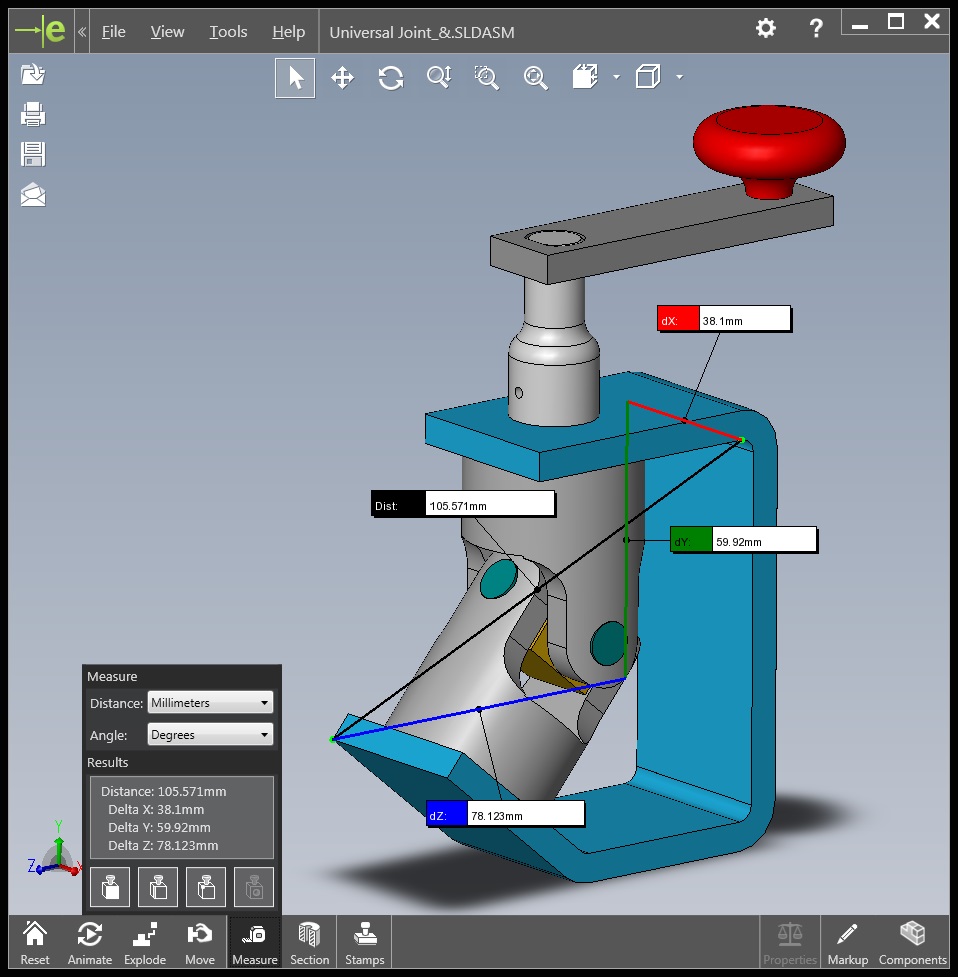Send the file using the envelope icon

tap(33, 195)
